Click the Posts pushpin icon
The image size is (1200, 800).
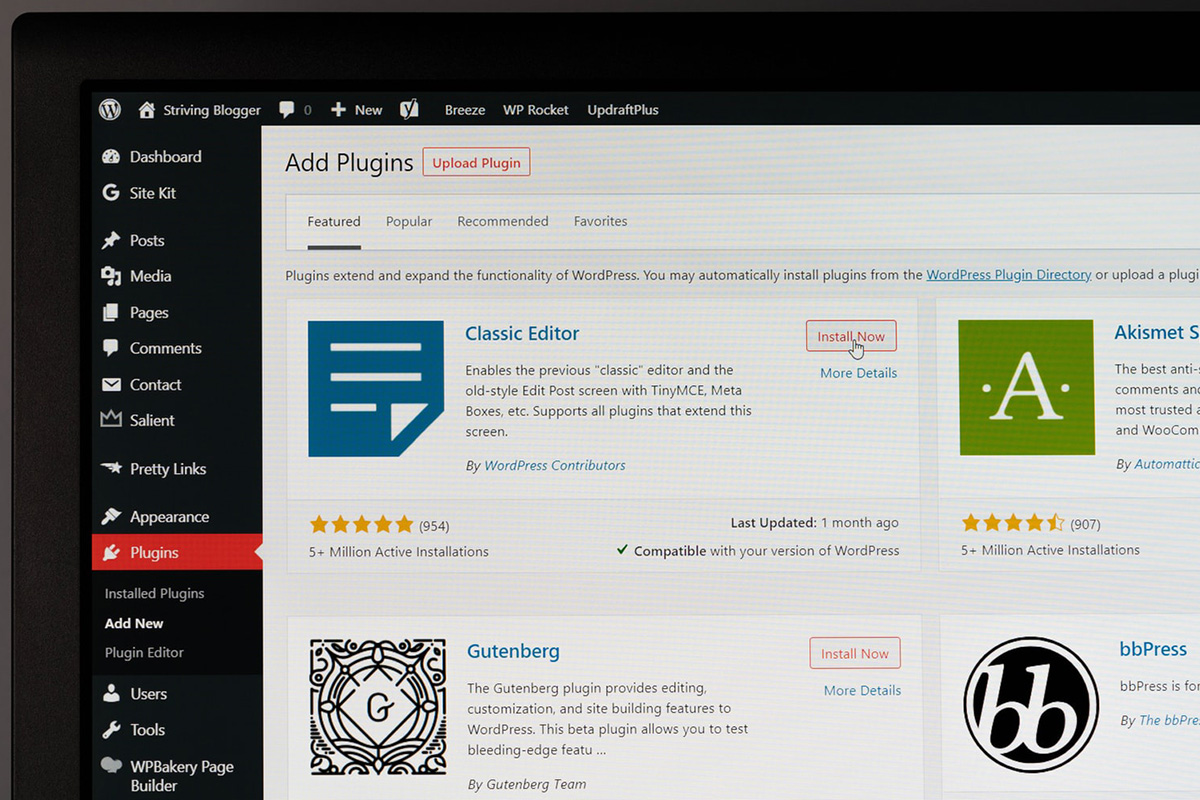(111, 241)
